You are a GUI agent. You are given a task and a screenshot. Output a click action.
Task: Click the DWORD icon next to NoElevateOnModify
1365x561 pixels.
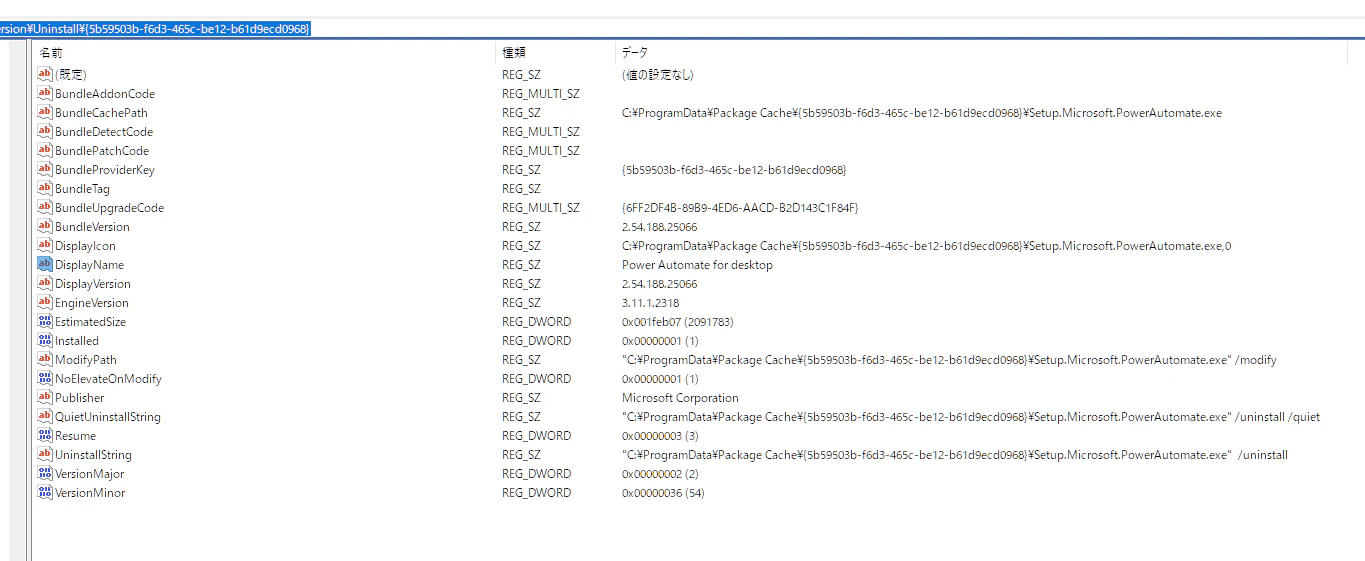[x=44, y=378]
